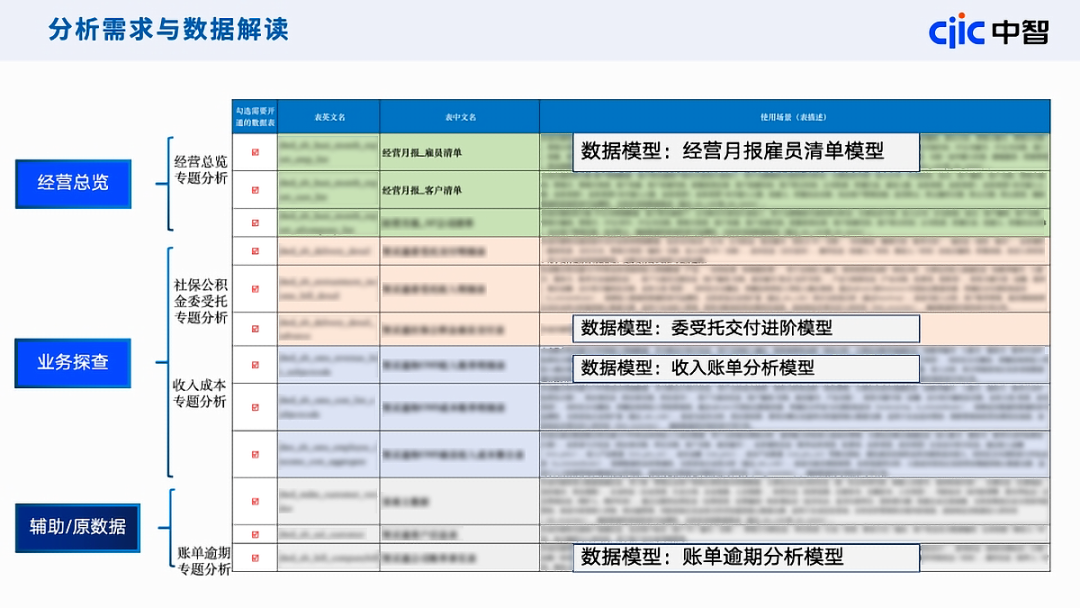Select the red check icon in the final 账单逾期 row

click(255, 558)
